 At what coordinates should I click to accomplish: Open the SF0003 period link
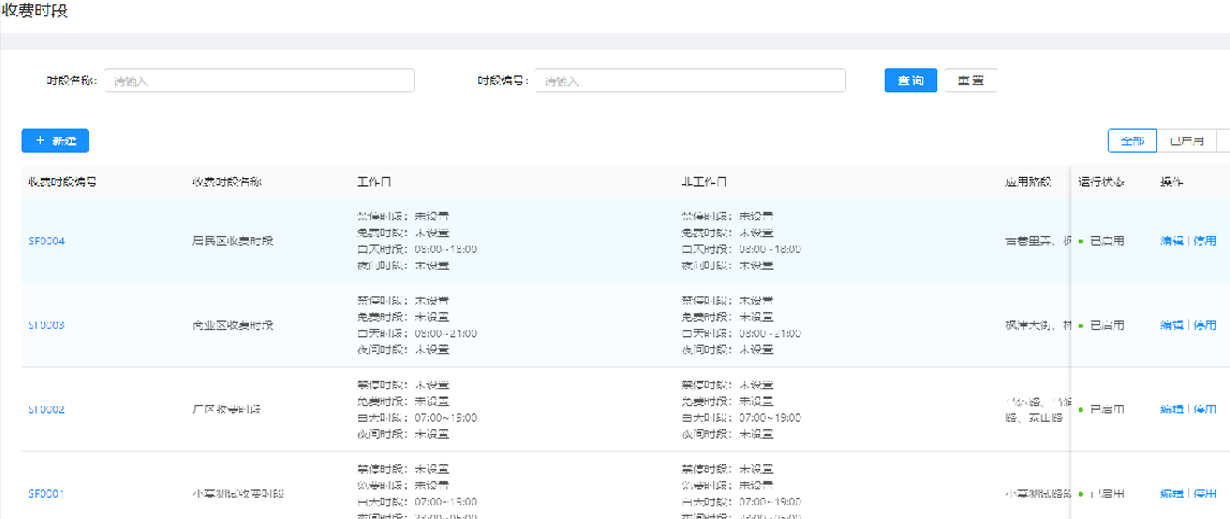(47, 325)
